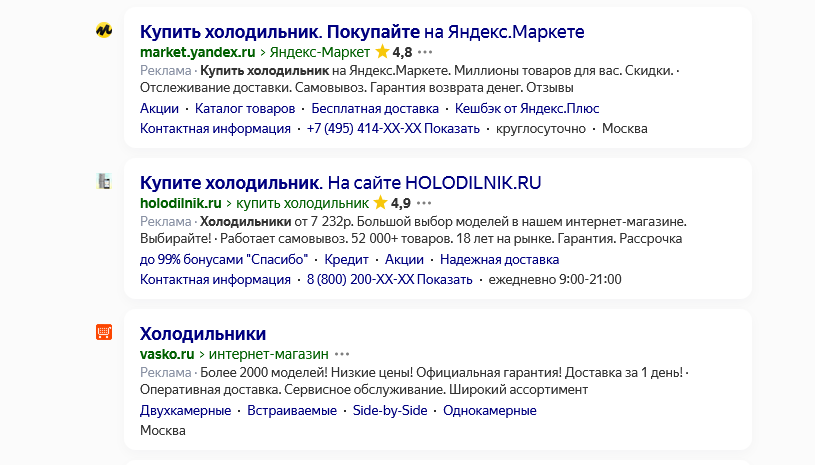Click the vasko.ru orange cart favicon
Viewport: 815px width, 465px height.
104,332
